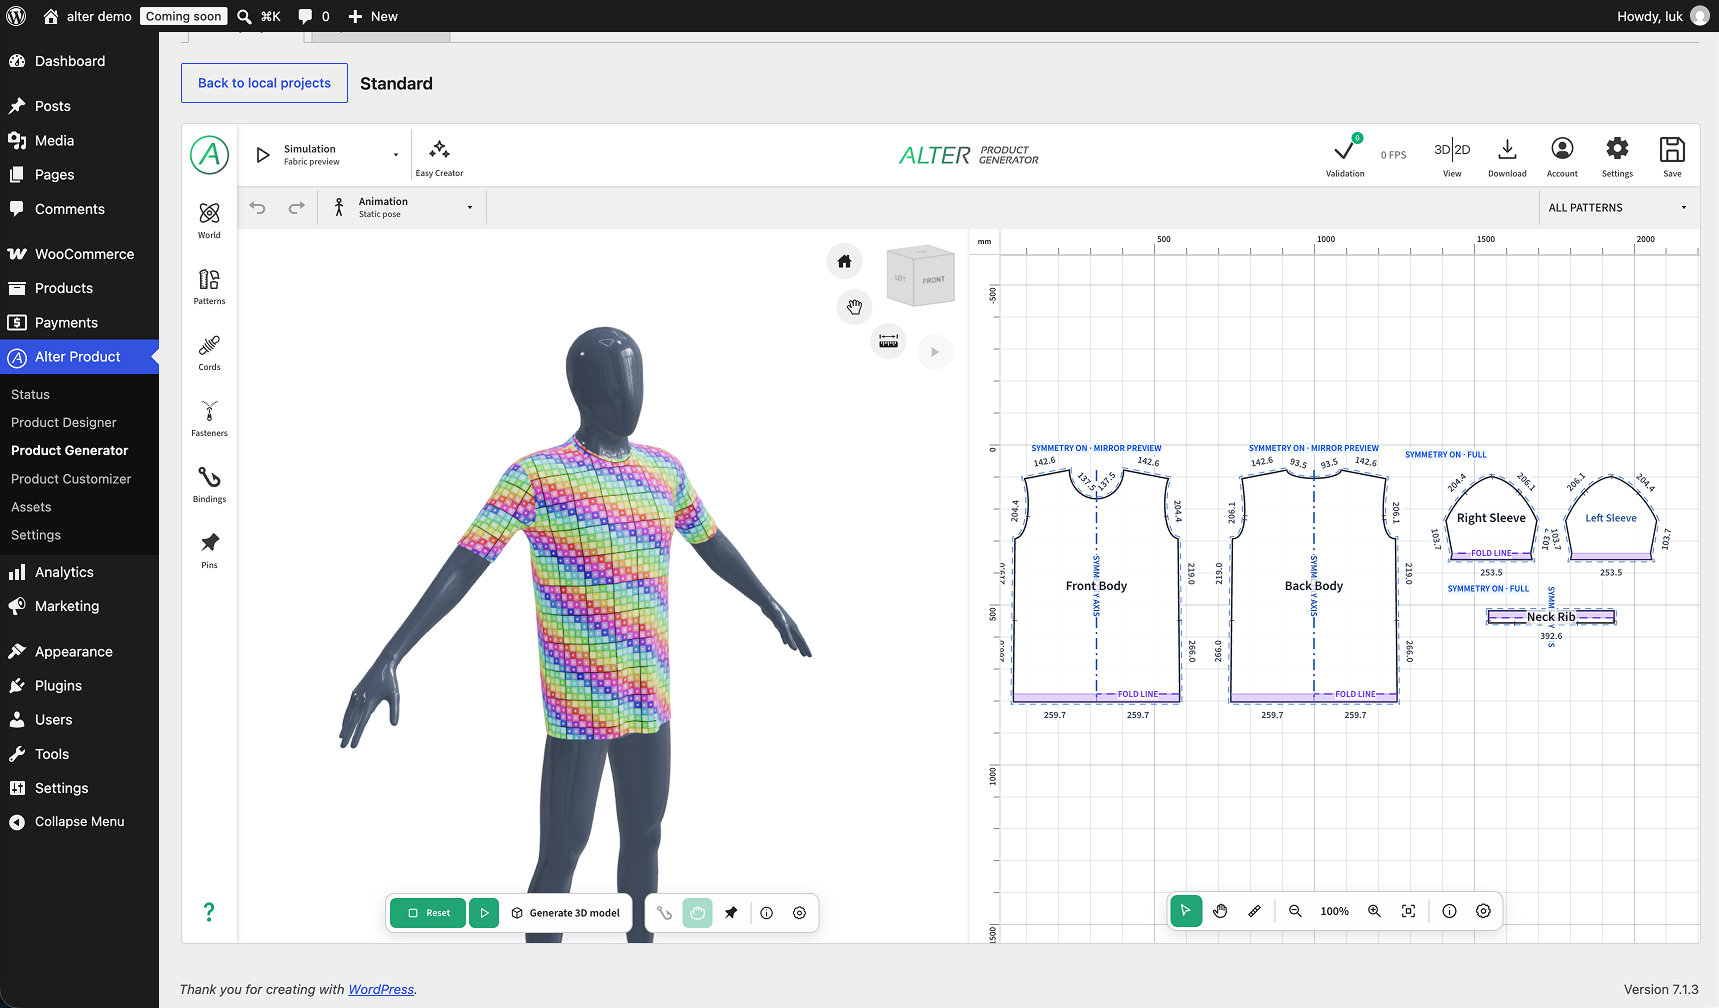Click the view orientation cube
1719x1008 pixels.
coord(920,276)
